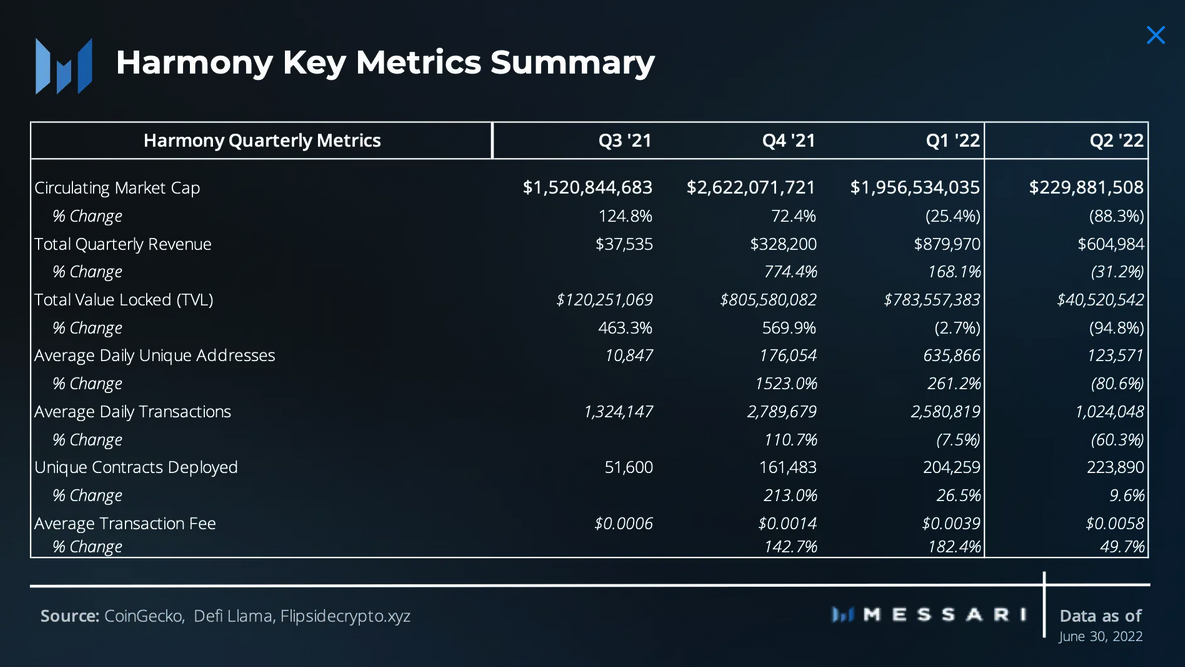Click the 204,259 contracts value

[x=951, y=468]
